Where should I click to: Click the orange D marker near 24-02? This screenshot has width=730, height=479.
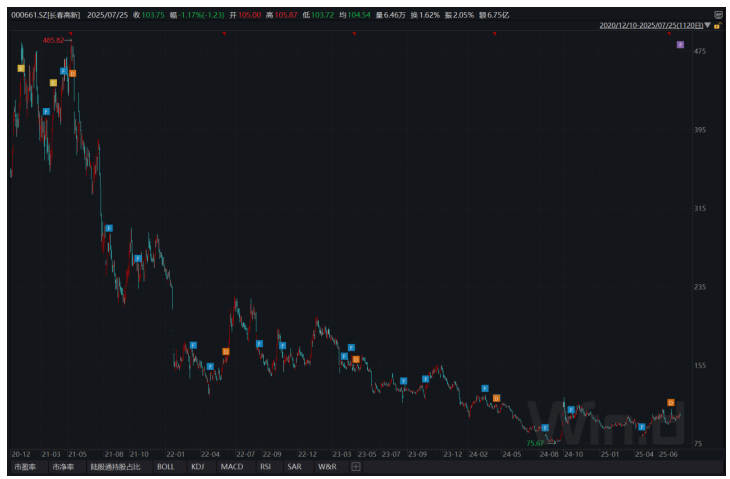tap(496, 397)
